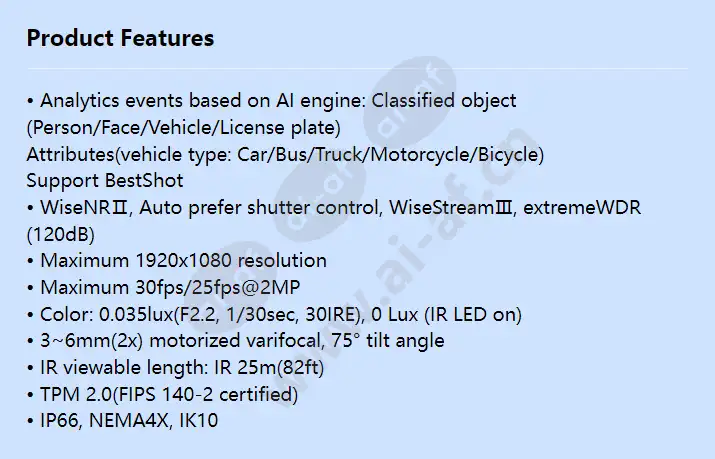Click the Product Features heading
Image resolution: width=715 pixels, height=459 pixels.
(x=120, y=38)
